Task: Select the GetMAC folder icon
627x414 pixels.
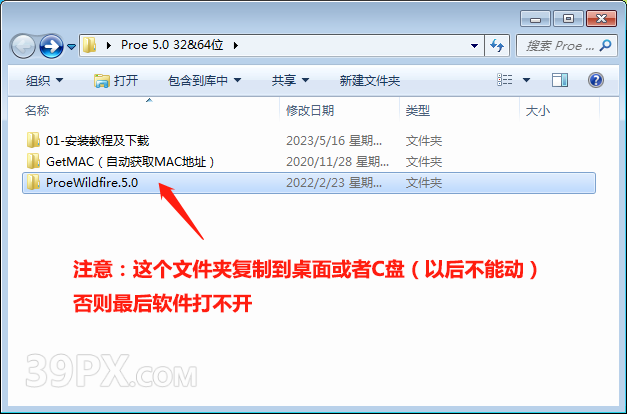Action: click(x=33, y=161)
